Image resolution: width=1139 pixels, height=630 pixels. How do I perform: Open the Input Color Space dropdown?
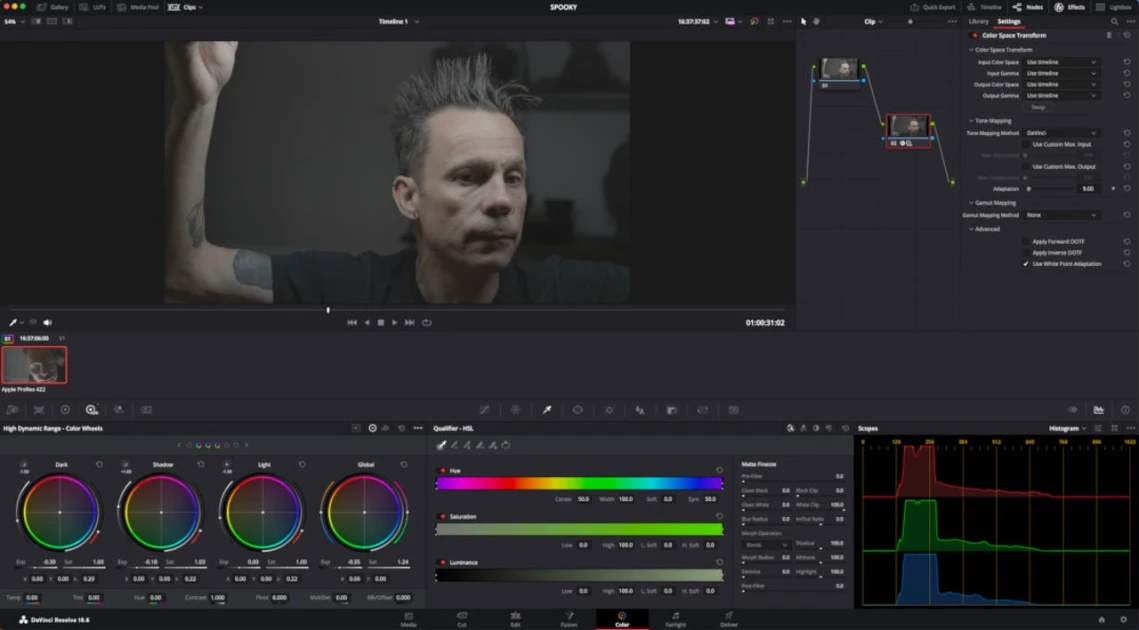point(1061,62)
